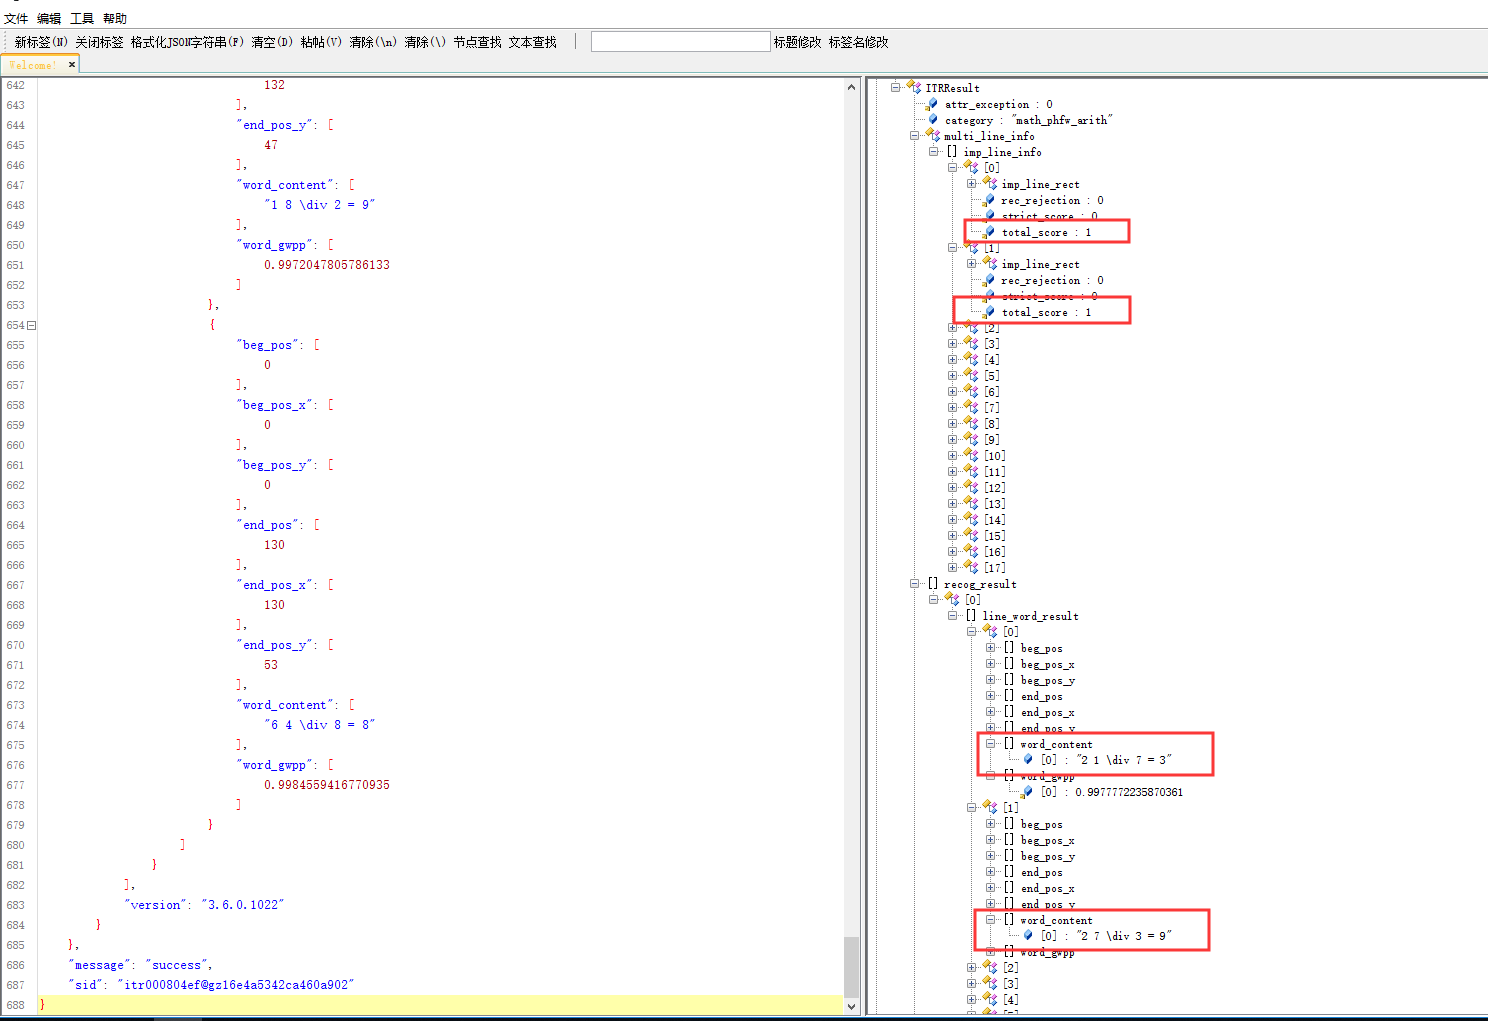Select end_pos_x row under line_word_result [1]
1488x1021 pixels.
click(x=1047, y=888)
